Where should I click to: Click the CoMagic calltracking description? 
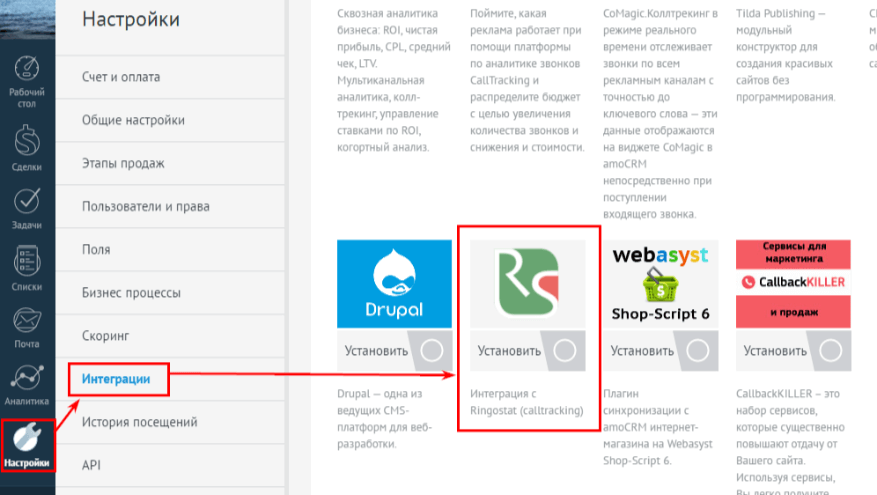661,114
